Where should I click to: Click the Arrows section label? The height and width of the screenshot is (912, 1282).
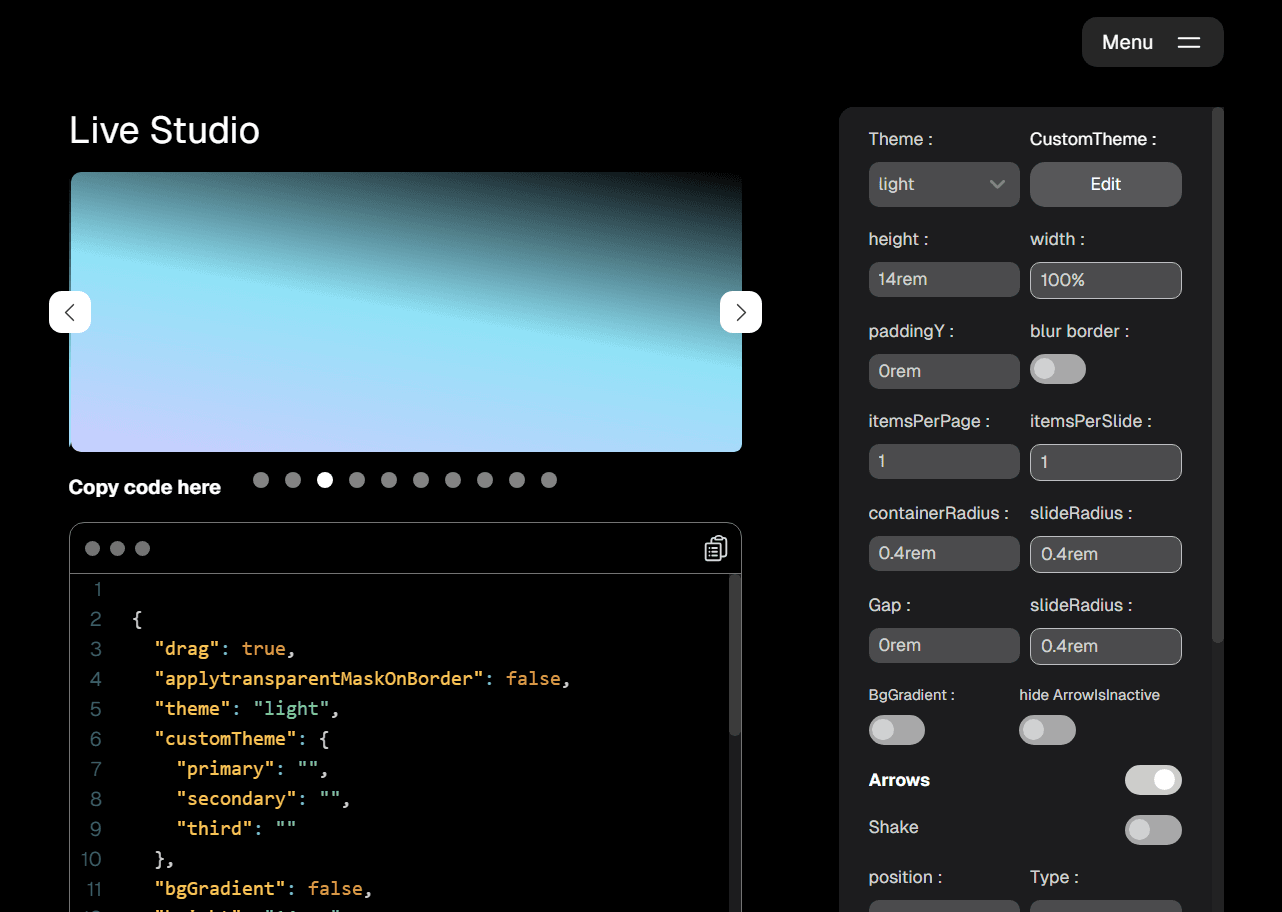tap(899, 780)
